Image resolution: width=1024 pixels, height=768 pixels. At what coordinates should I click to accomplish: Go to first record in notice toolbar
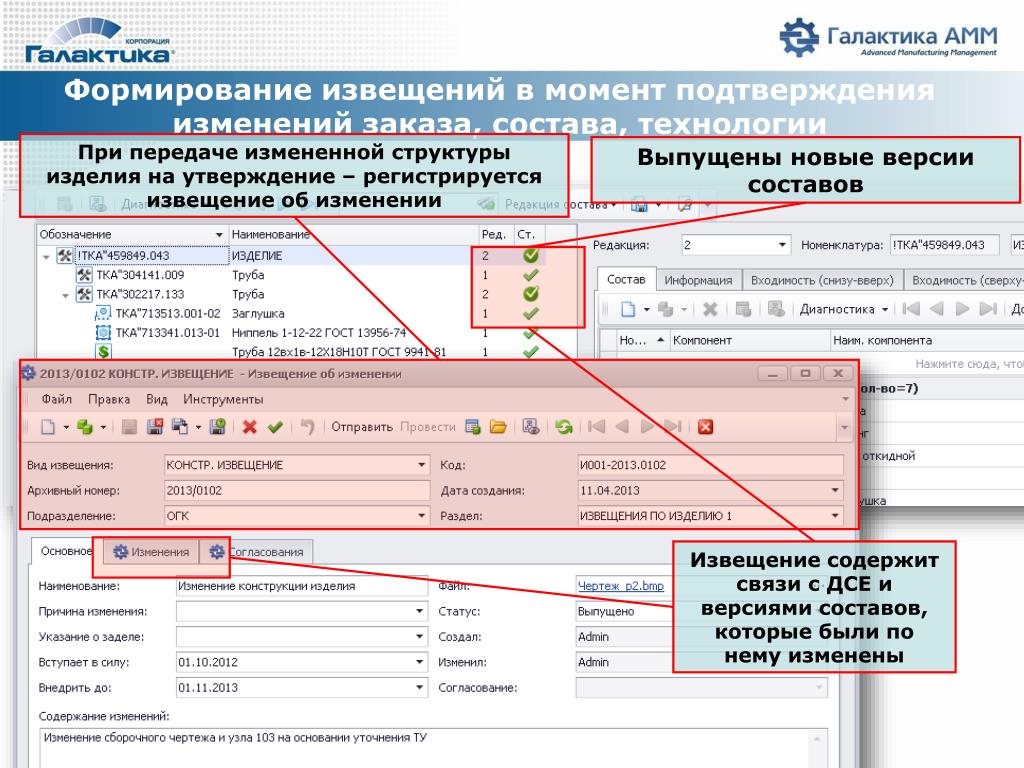[596, 427]
